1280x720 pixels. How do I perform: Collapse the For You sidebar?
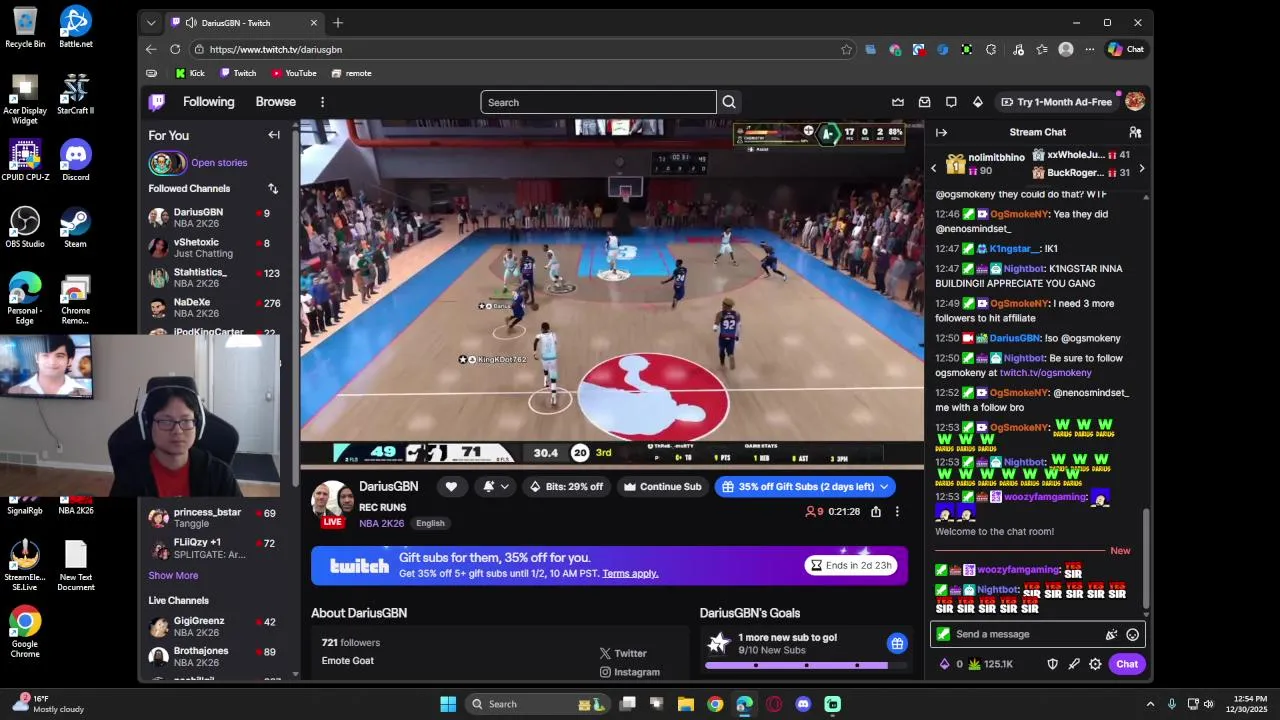coord(274,135)
